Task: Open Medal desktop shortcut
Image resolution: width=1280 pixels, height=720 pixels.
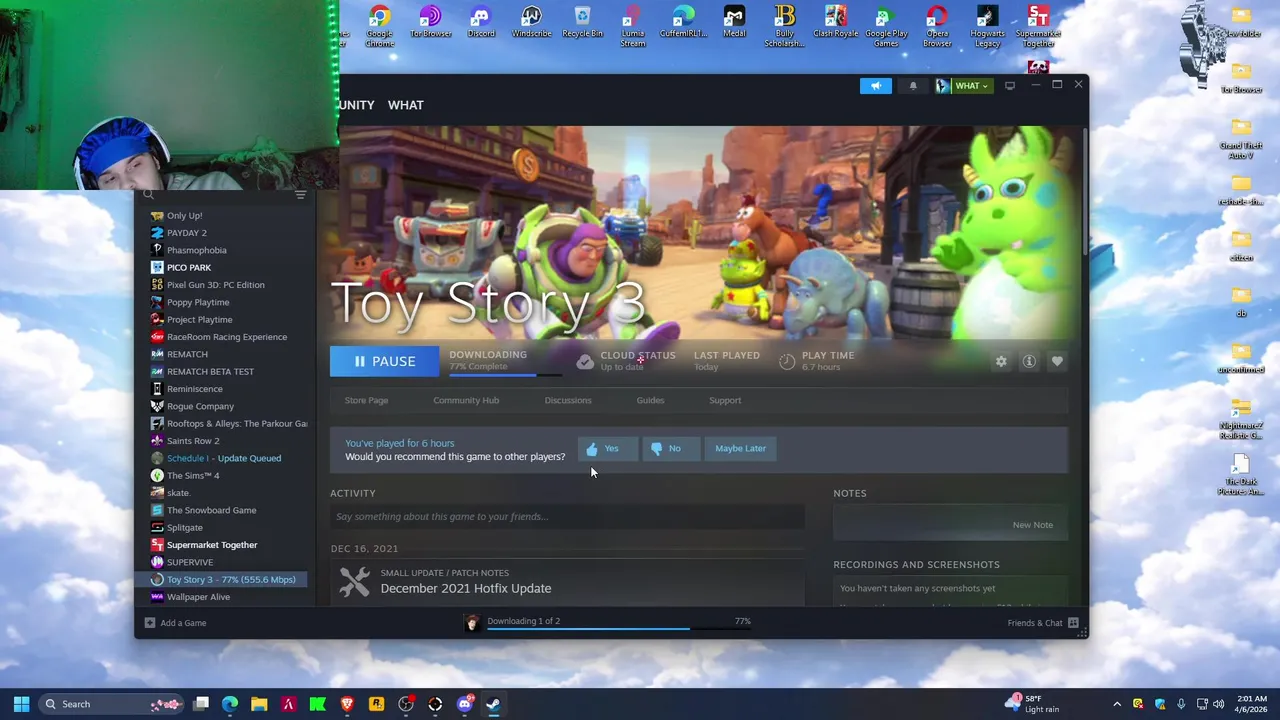Action: click(734, 22)
